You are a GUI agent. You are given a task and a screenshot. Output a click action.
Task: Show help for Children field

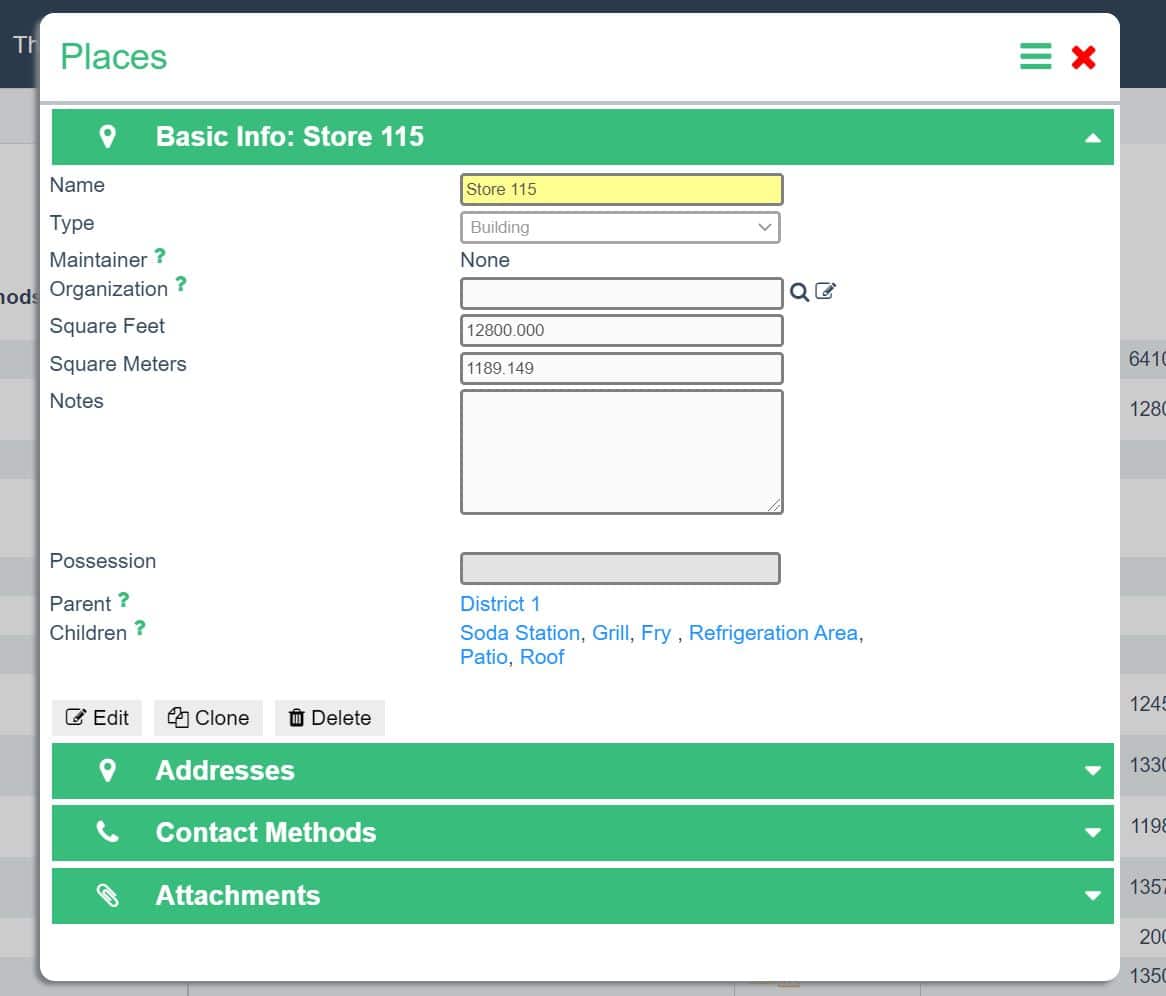pos(140,629)
